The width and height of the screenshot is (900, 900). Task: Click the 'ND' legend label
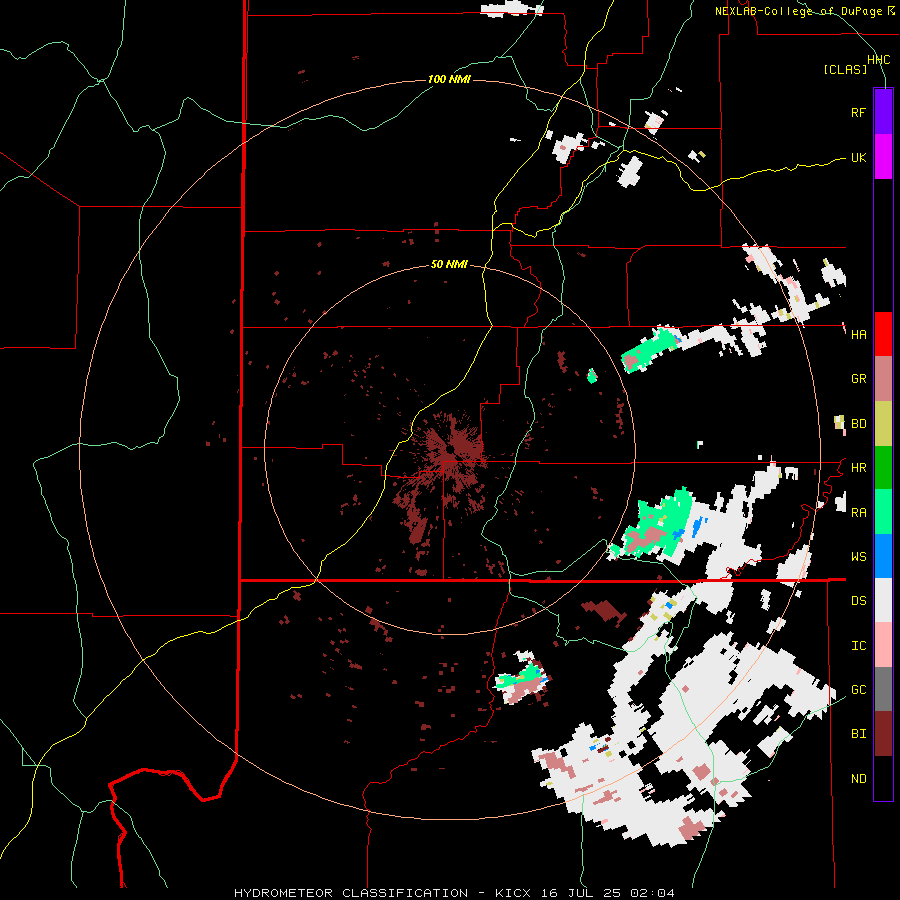[858, 779]
